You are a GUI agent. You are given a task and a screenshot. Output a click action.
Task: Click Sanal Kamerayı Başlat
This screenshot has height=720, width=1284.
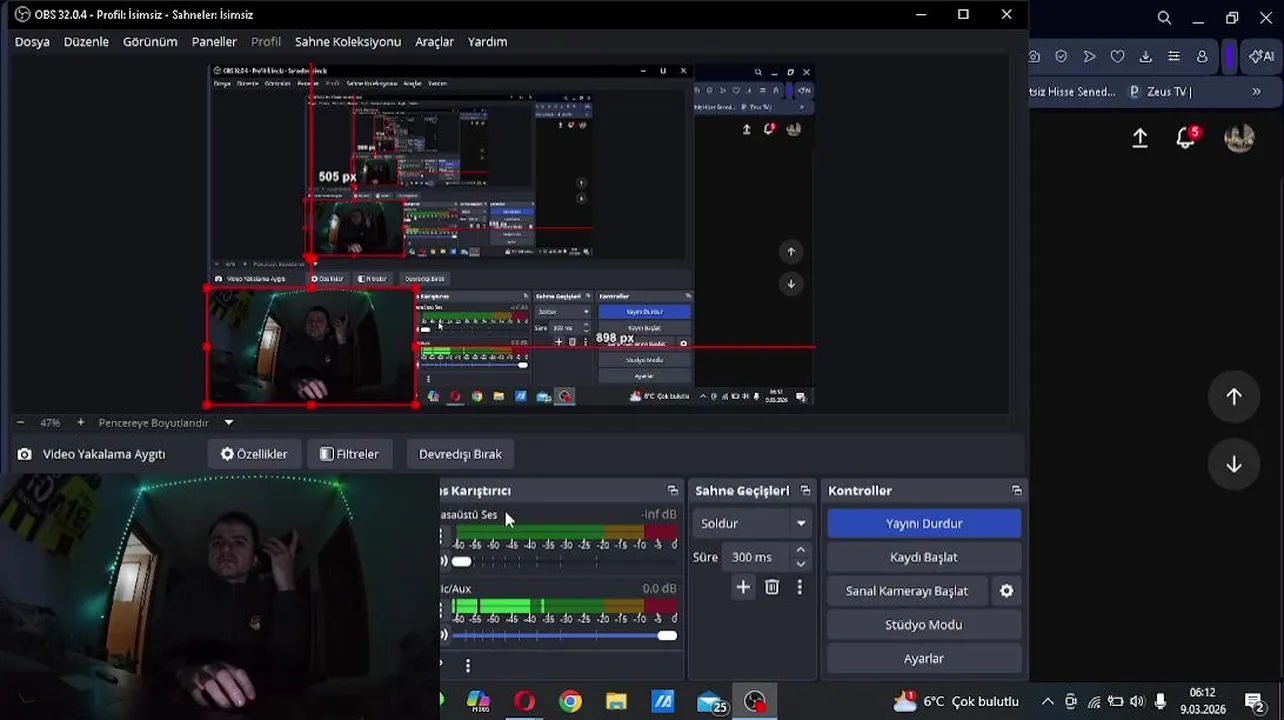tap(907, 591)
